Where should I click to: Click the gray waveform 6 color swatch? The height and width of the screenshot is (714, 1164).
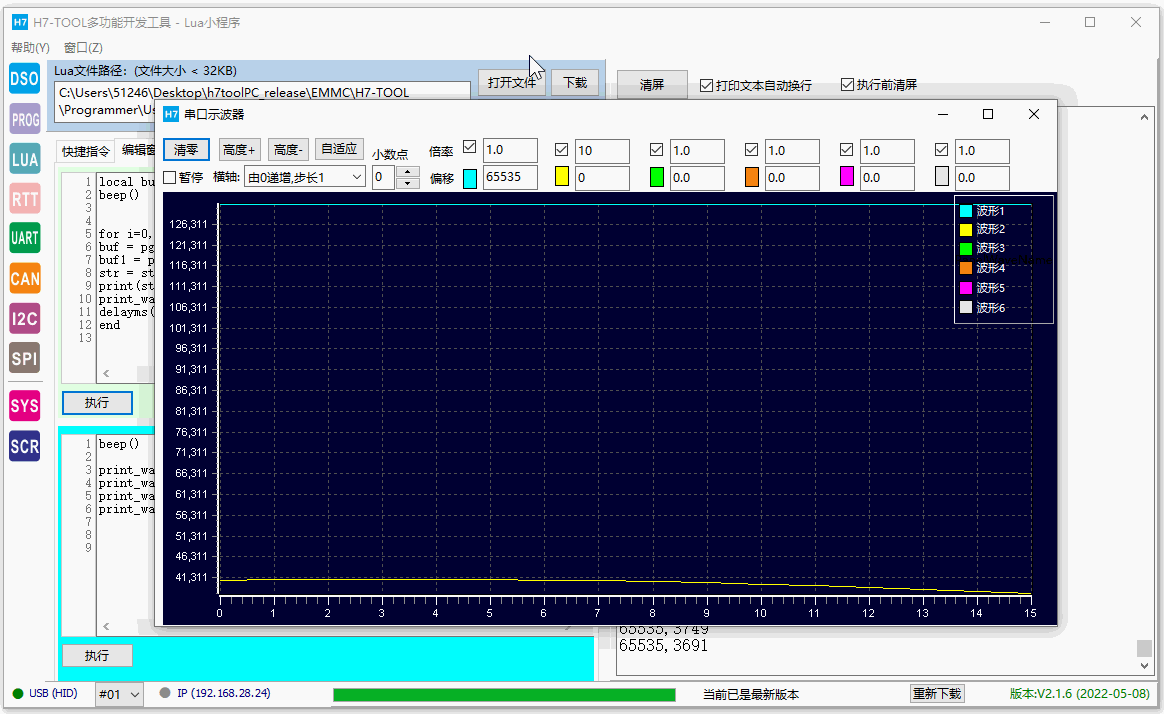tap(942, 177)
